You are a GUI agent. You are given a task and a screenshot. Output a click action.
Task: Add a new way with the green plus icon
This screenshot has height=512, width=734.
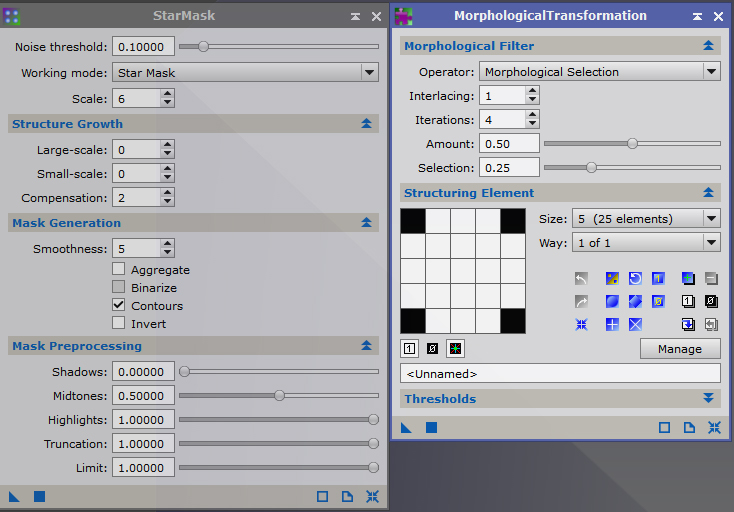click(x=688, y=279)
